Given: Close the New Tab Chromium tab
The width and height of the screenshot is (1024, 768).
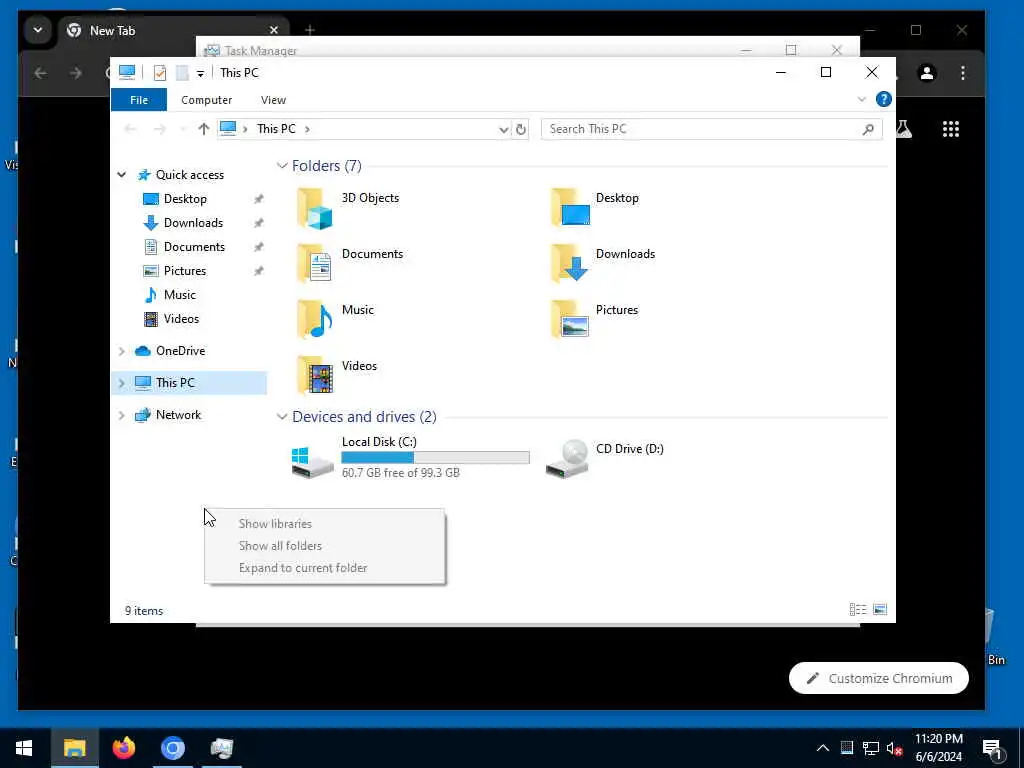Looking at the screenshot, I should tap(274, 30).
